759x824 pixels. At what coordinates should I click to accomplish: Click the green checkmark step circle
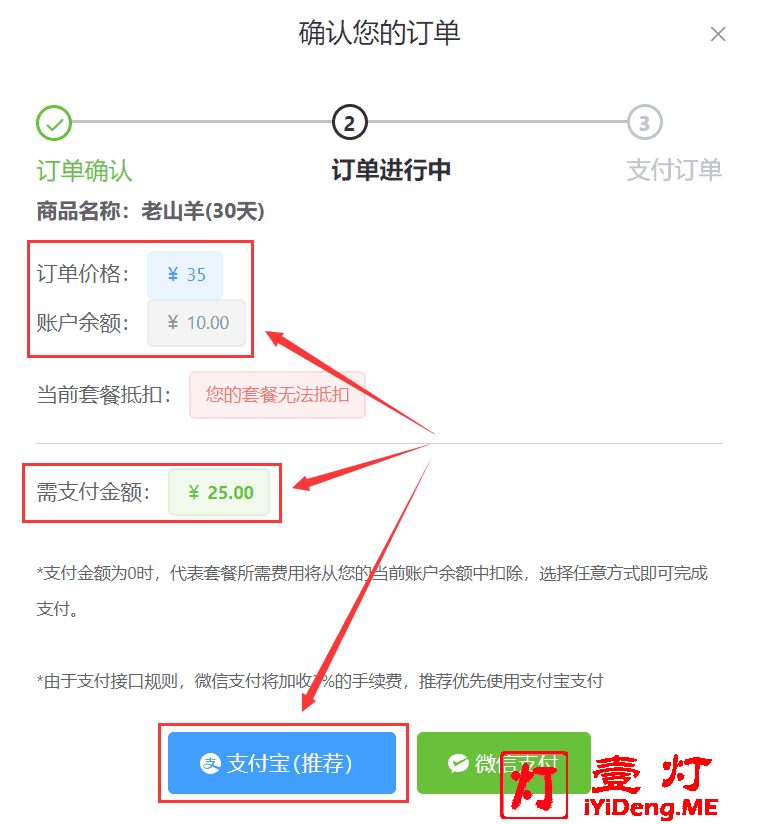(x=54, y=123)
